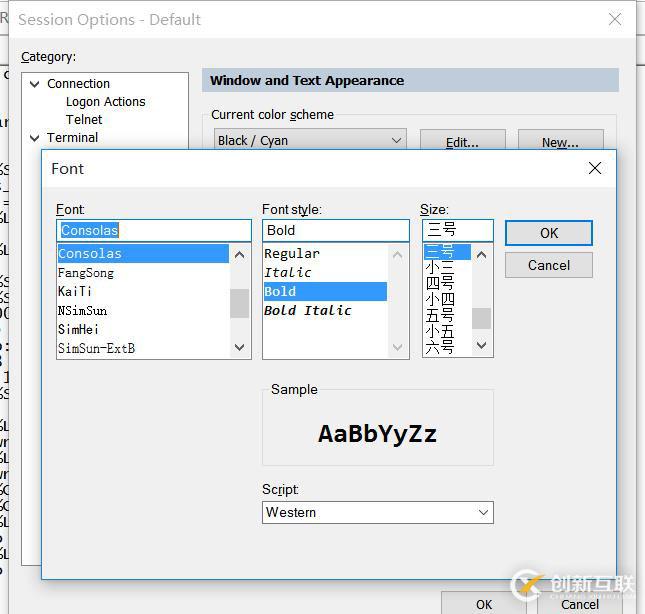The image size is (645, 614).
Task: Select Telnet in category tree
Action: (84, 119)
